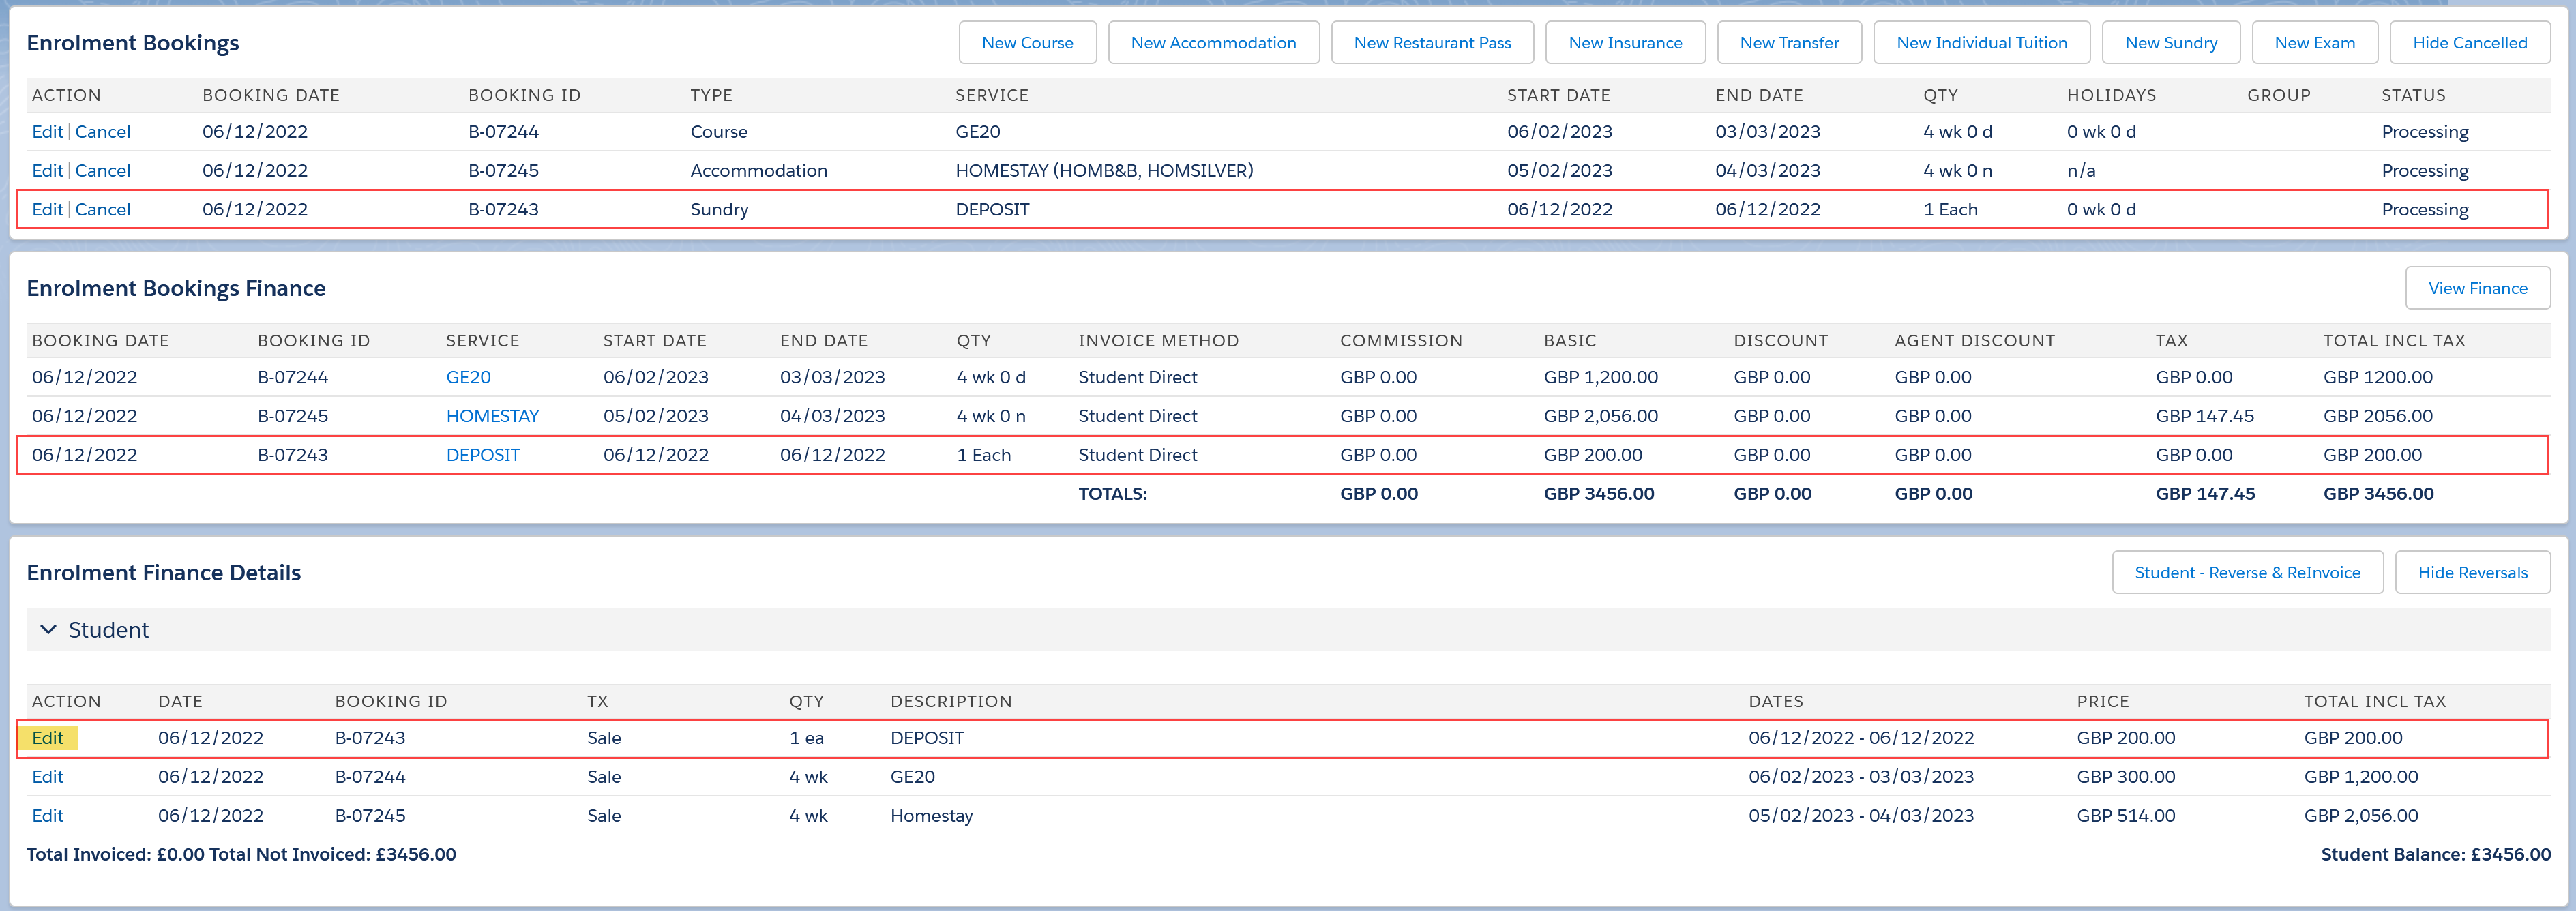Click New Insurance button
The image size is (2576, 911).
1625,43
